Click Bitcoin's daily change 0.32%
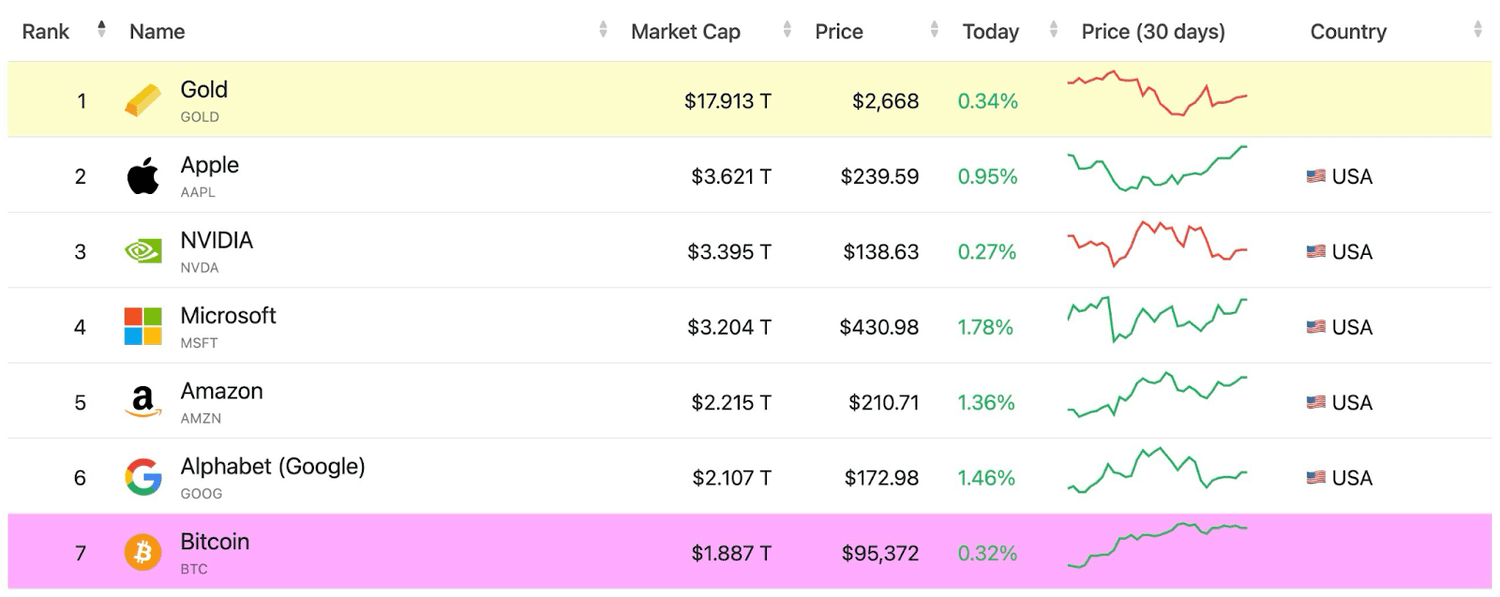 (988, 553)
